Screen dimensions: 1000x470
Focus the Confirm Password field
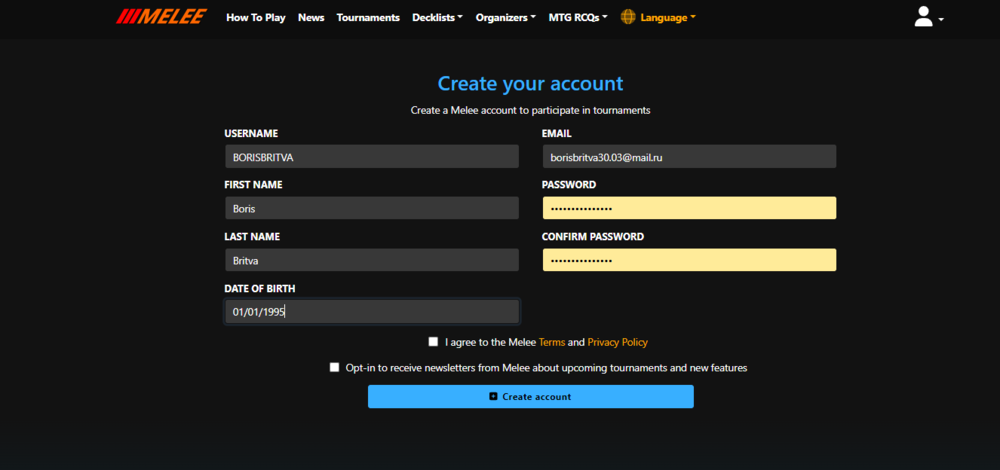click(x=689, y=260)
